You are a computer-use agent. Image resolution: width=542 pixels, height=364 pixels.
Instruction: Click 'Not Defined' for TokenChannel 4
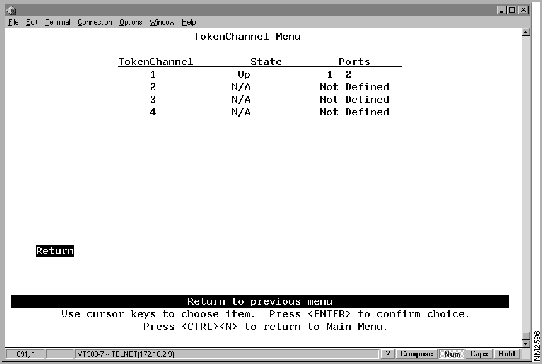(354, 112)
